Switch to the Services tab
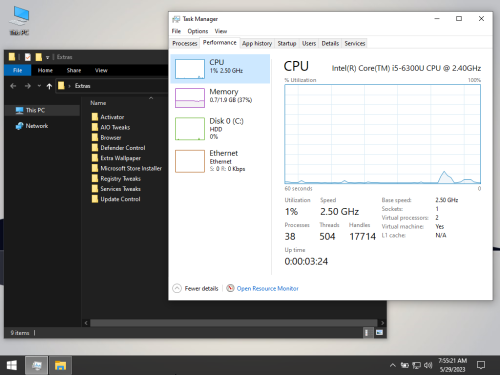 (x=355, y=43)
